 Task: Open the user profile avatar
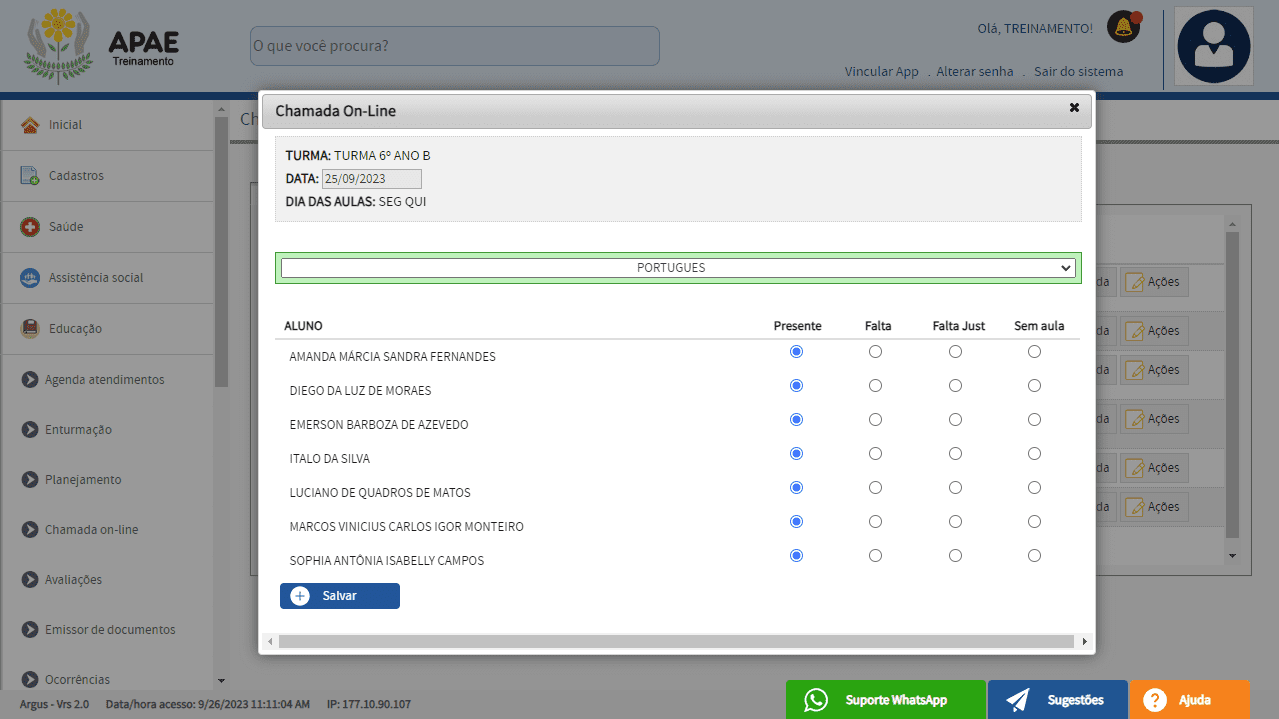[1214, 46]
